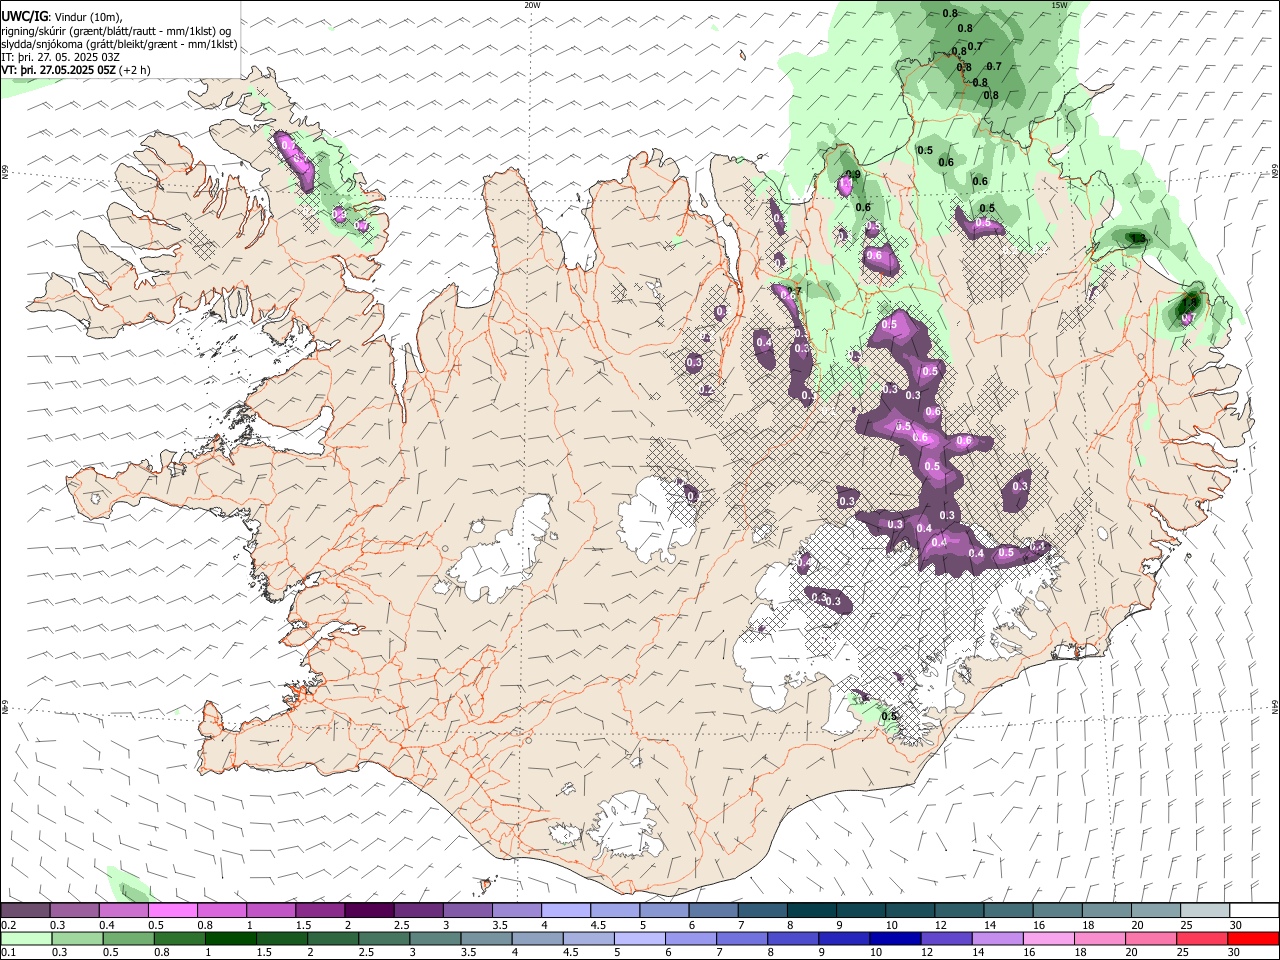The height and width of the screenshot is (960, 1280).
Task: Click the upper scale swatch between 4 and 4.5
Action: [566, 911]
